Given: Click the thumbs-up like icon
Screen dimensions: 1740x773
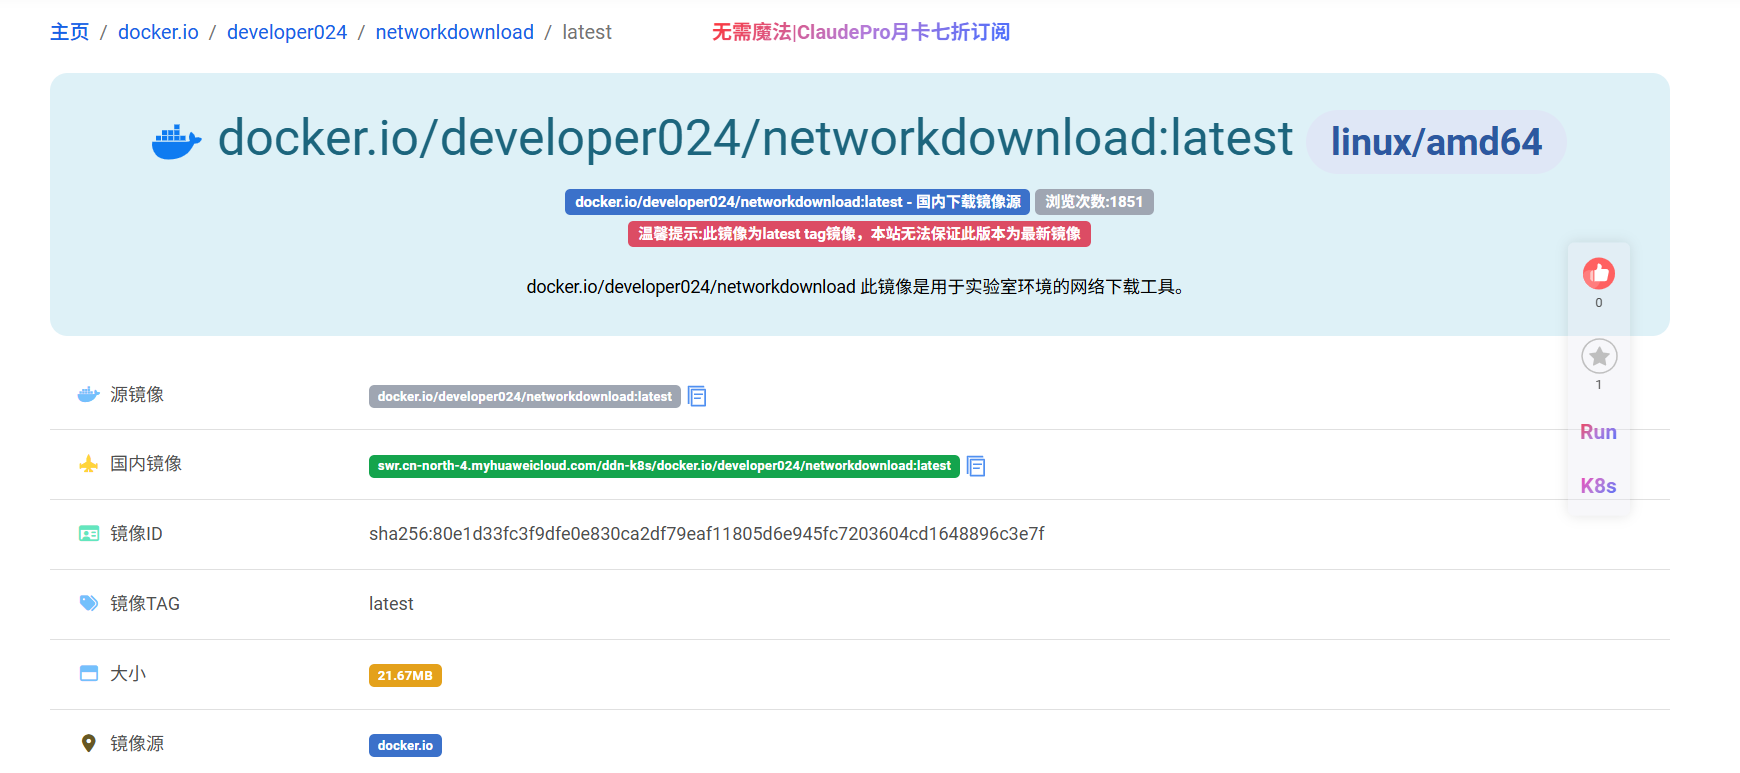Looking at the screenshot, I should (x=1598, y=273).
